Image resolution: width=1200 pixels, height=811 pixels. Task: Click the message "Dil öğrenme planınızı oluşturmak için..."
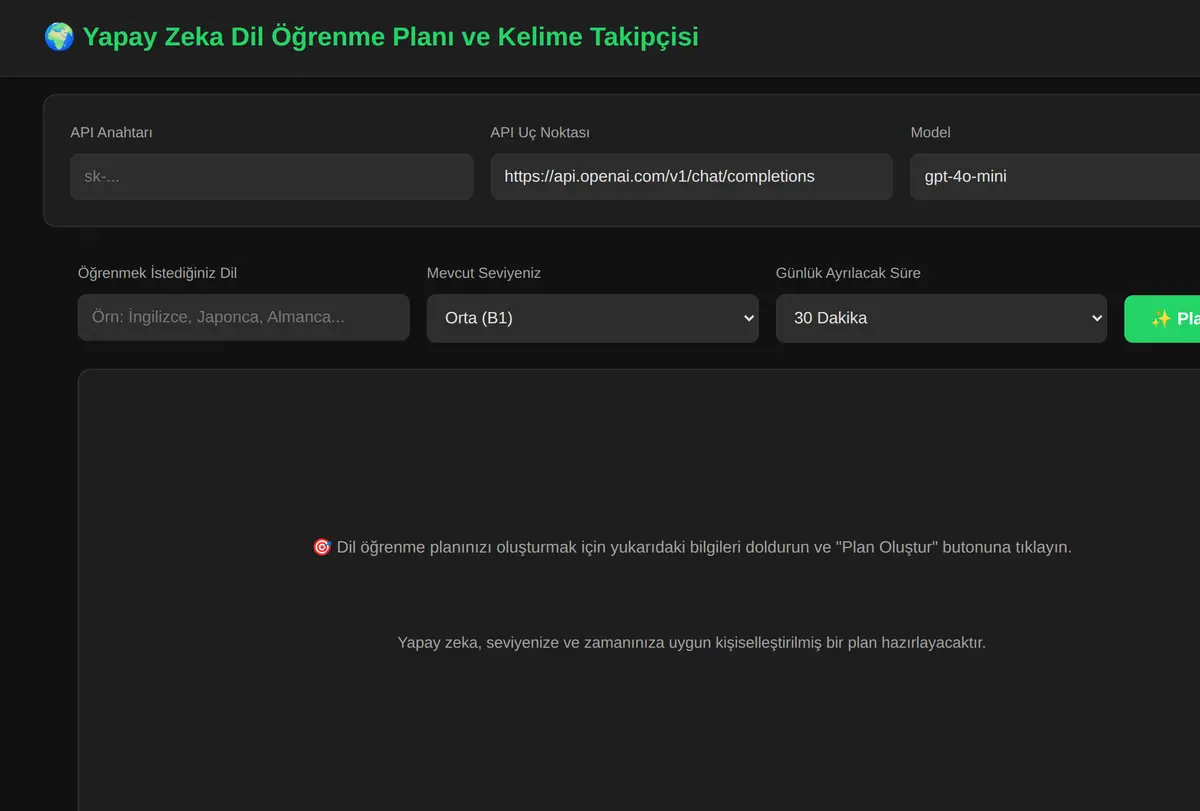coord(704,547)
